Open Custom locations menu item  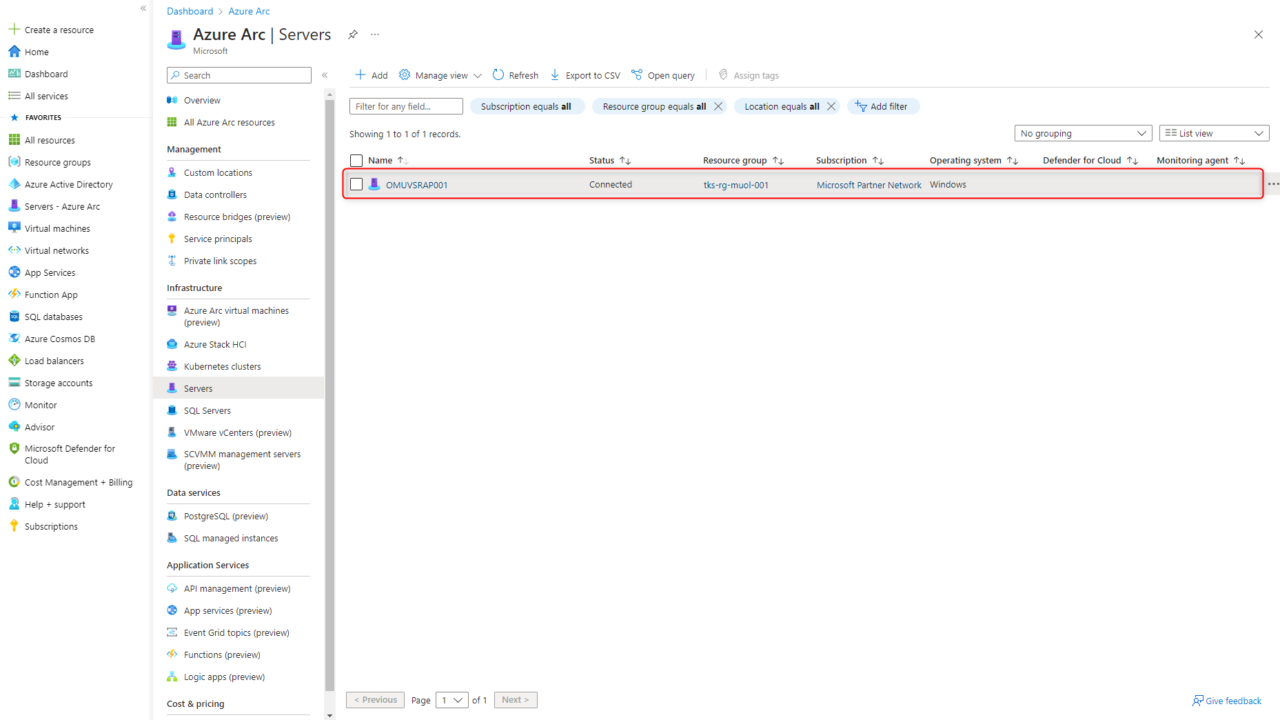(x=218, y=173)
